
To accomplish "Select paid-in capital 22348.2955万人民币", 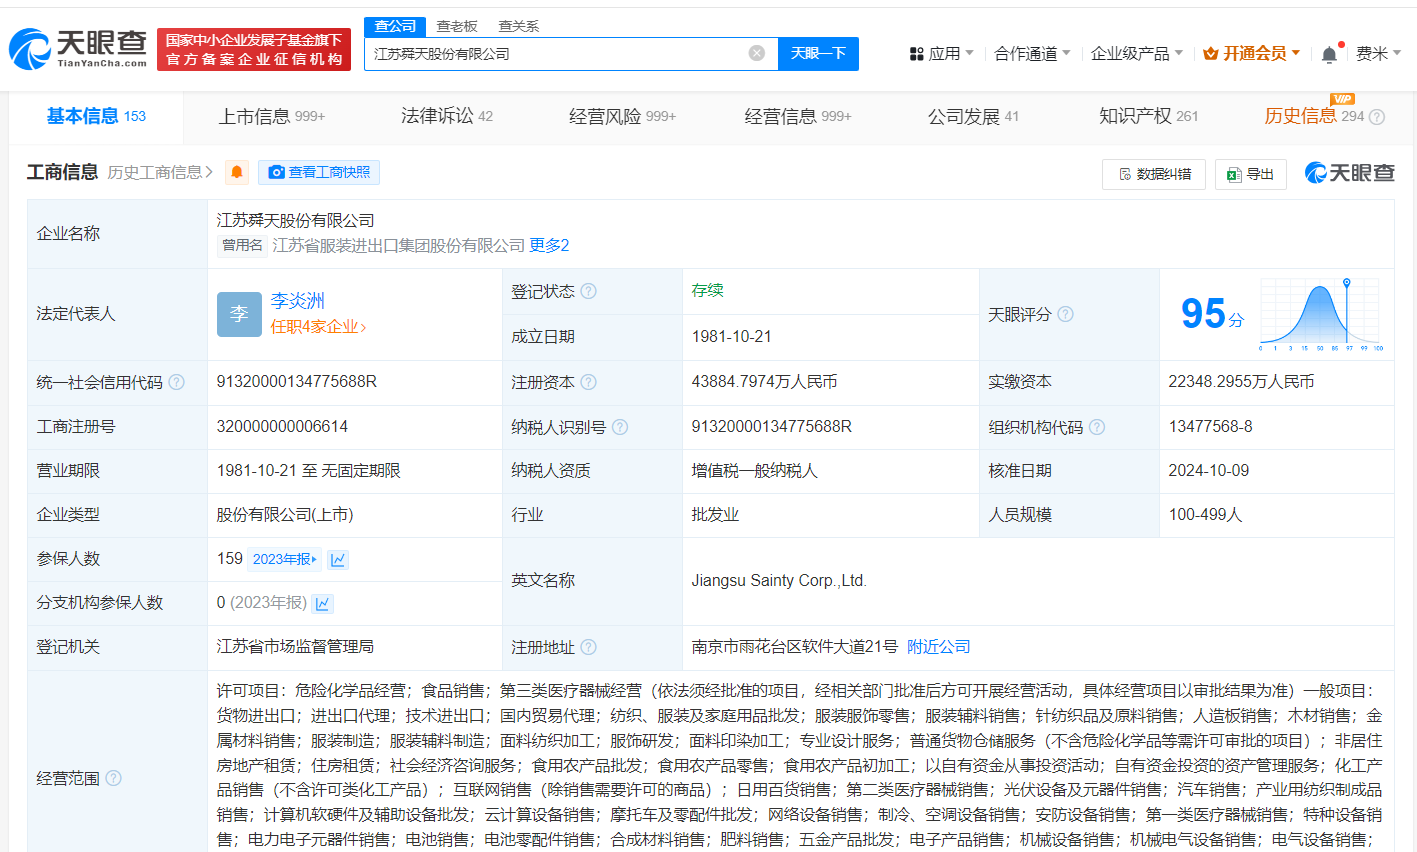I will click(x=1241, y=382).
